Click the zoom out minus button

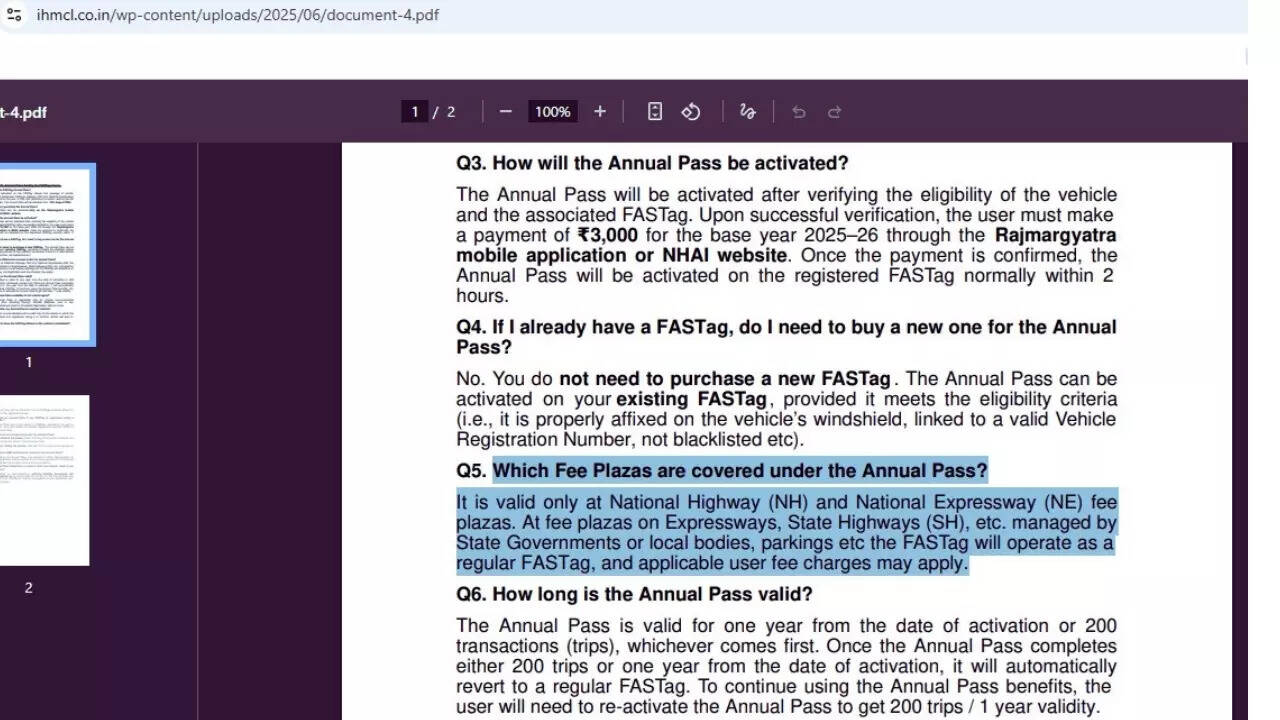point(505,112)
